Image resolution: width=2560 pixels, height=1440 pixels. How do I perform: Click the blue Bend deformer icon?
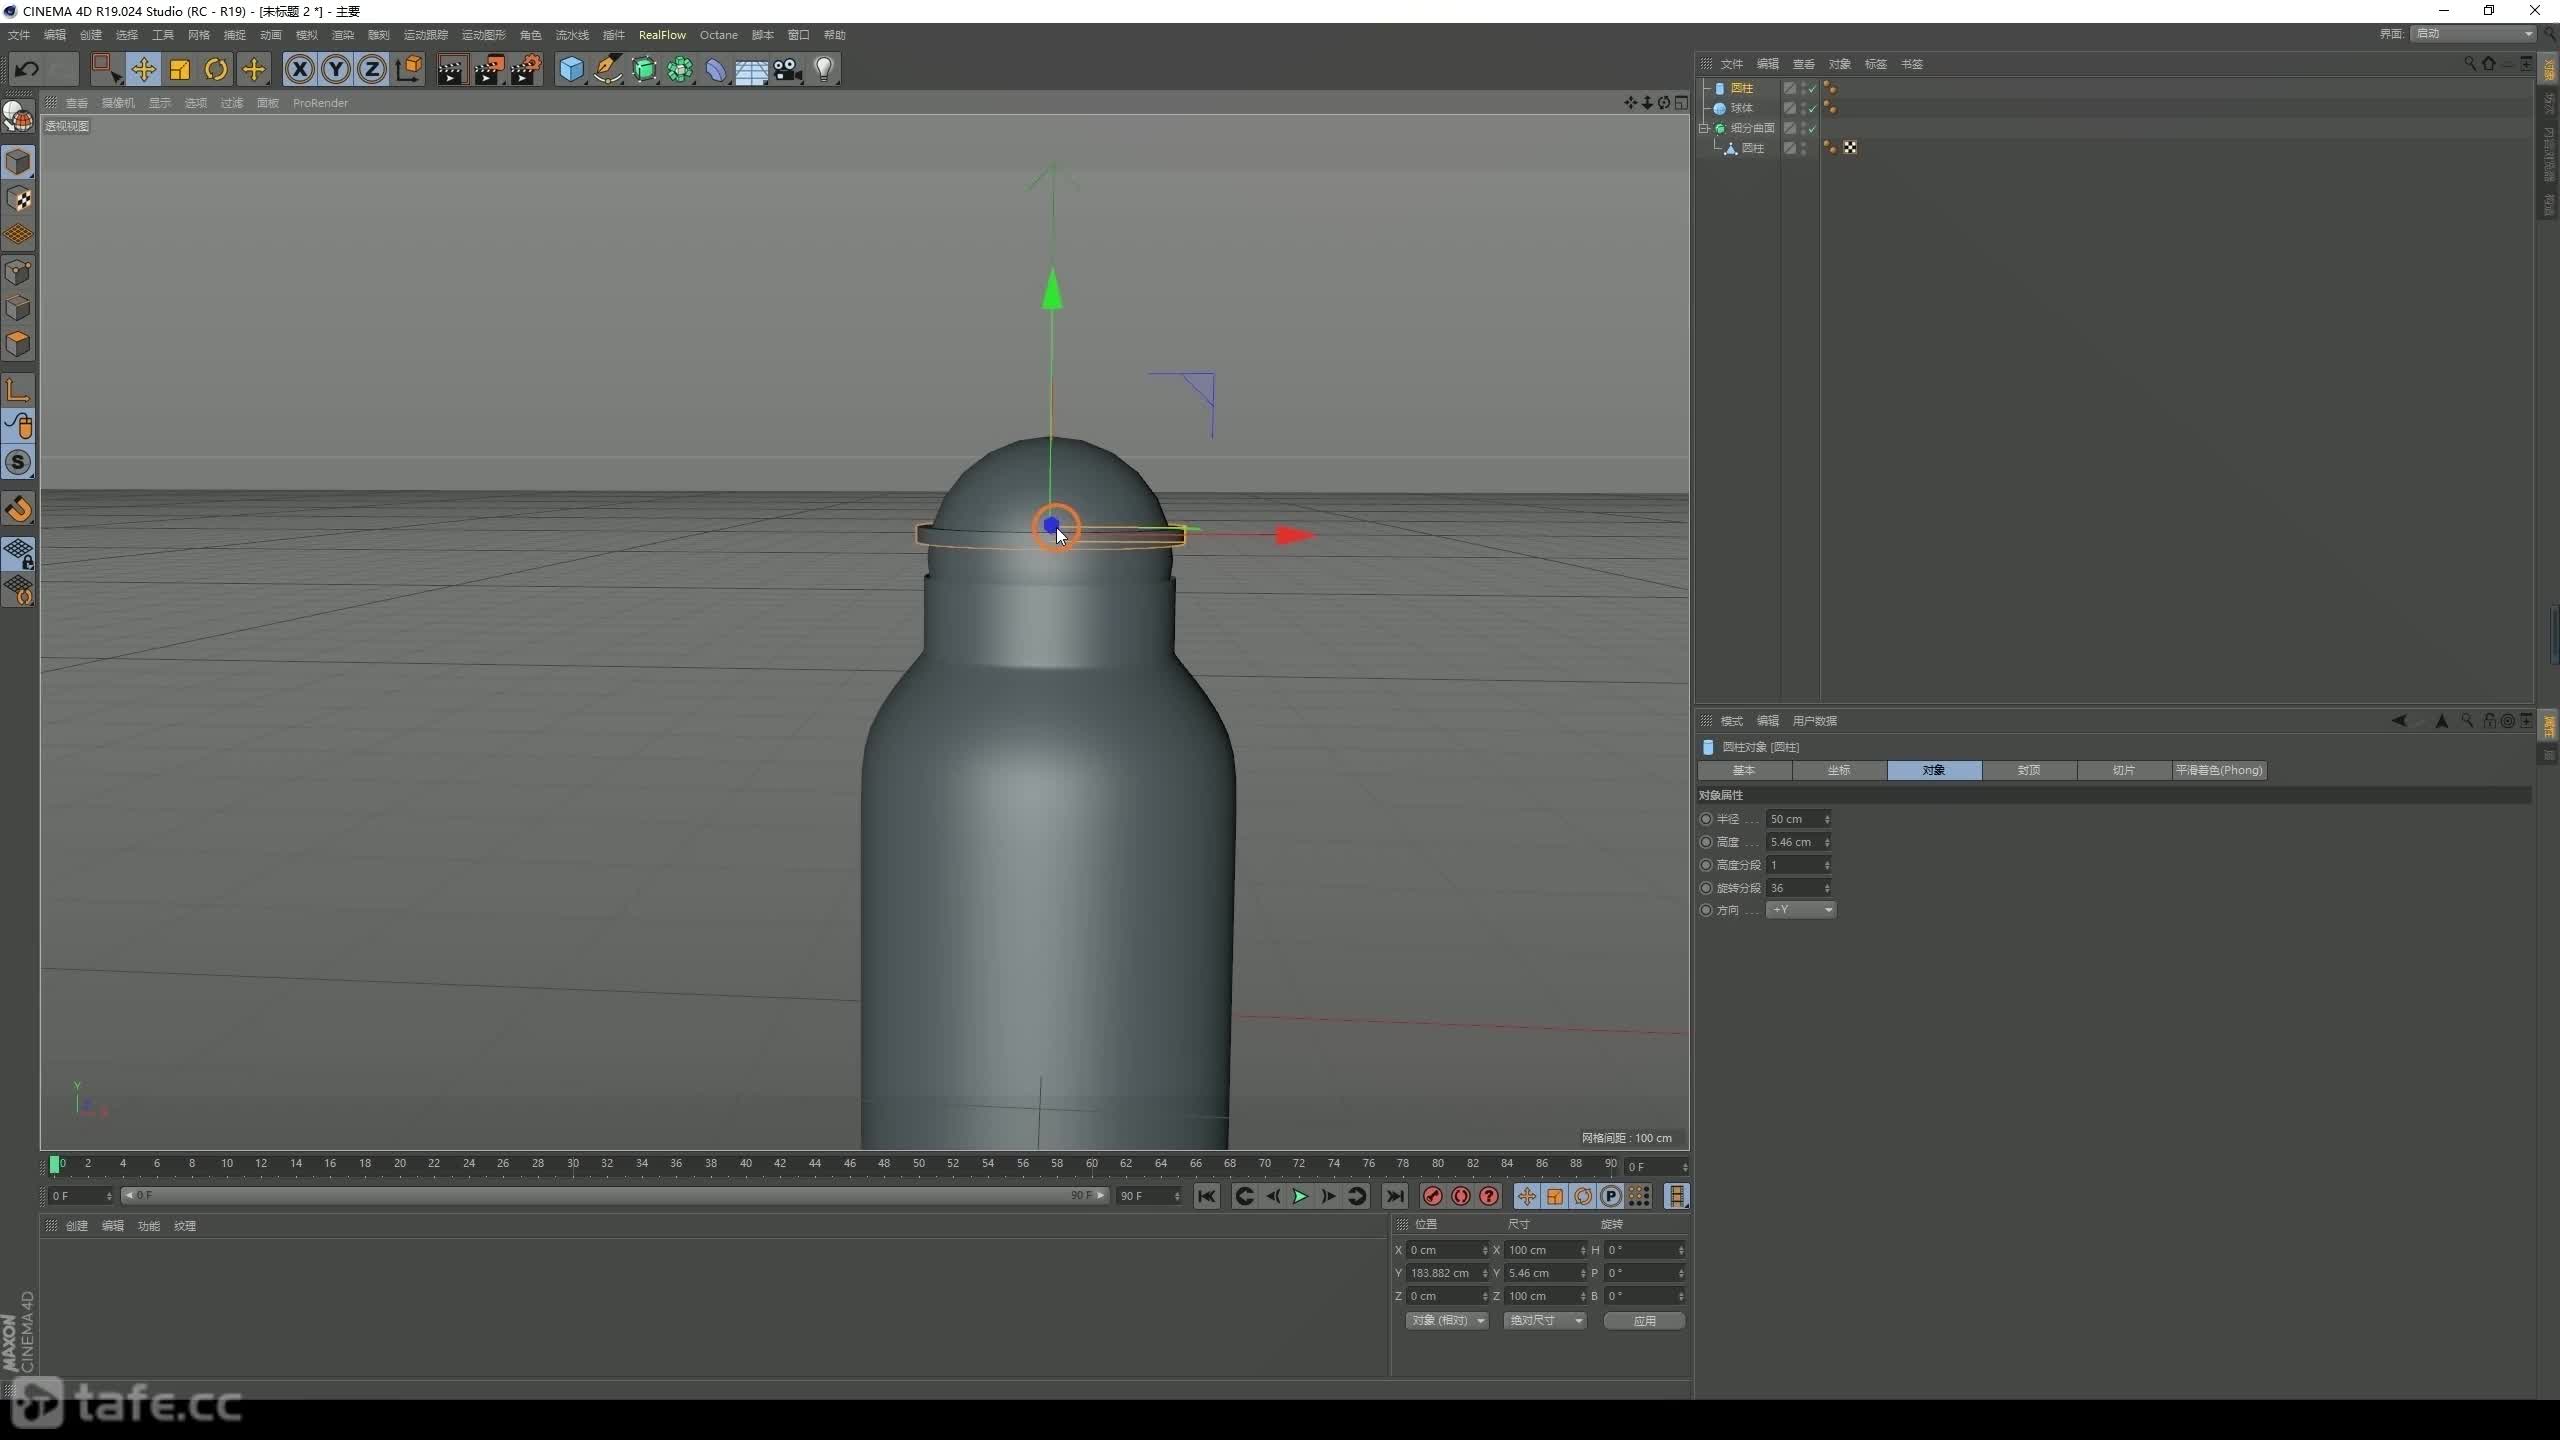coord(716,69)
